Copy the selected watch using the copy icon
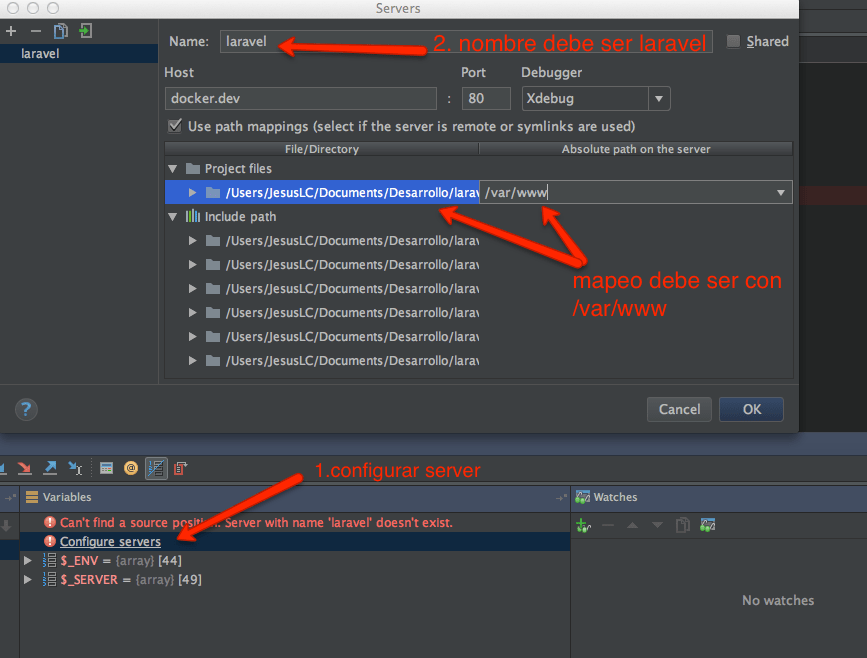Screen dimensions: 867x658 pyautogui.click(x=683, y=525)
